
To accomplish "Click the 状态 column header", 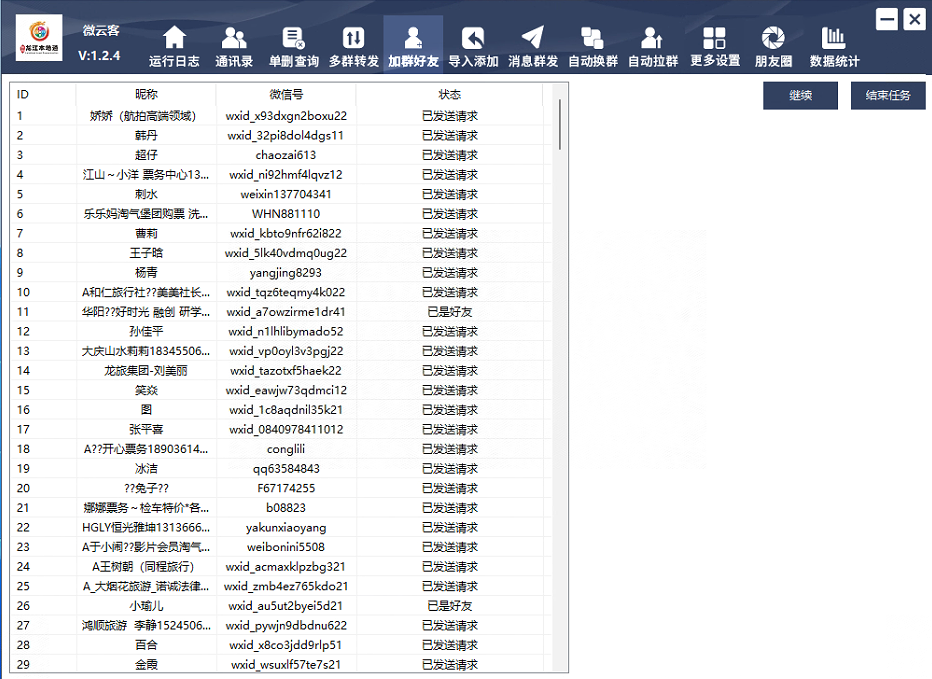I will pos(449,95).
